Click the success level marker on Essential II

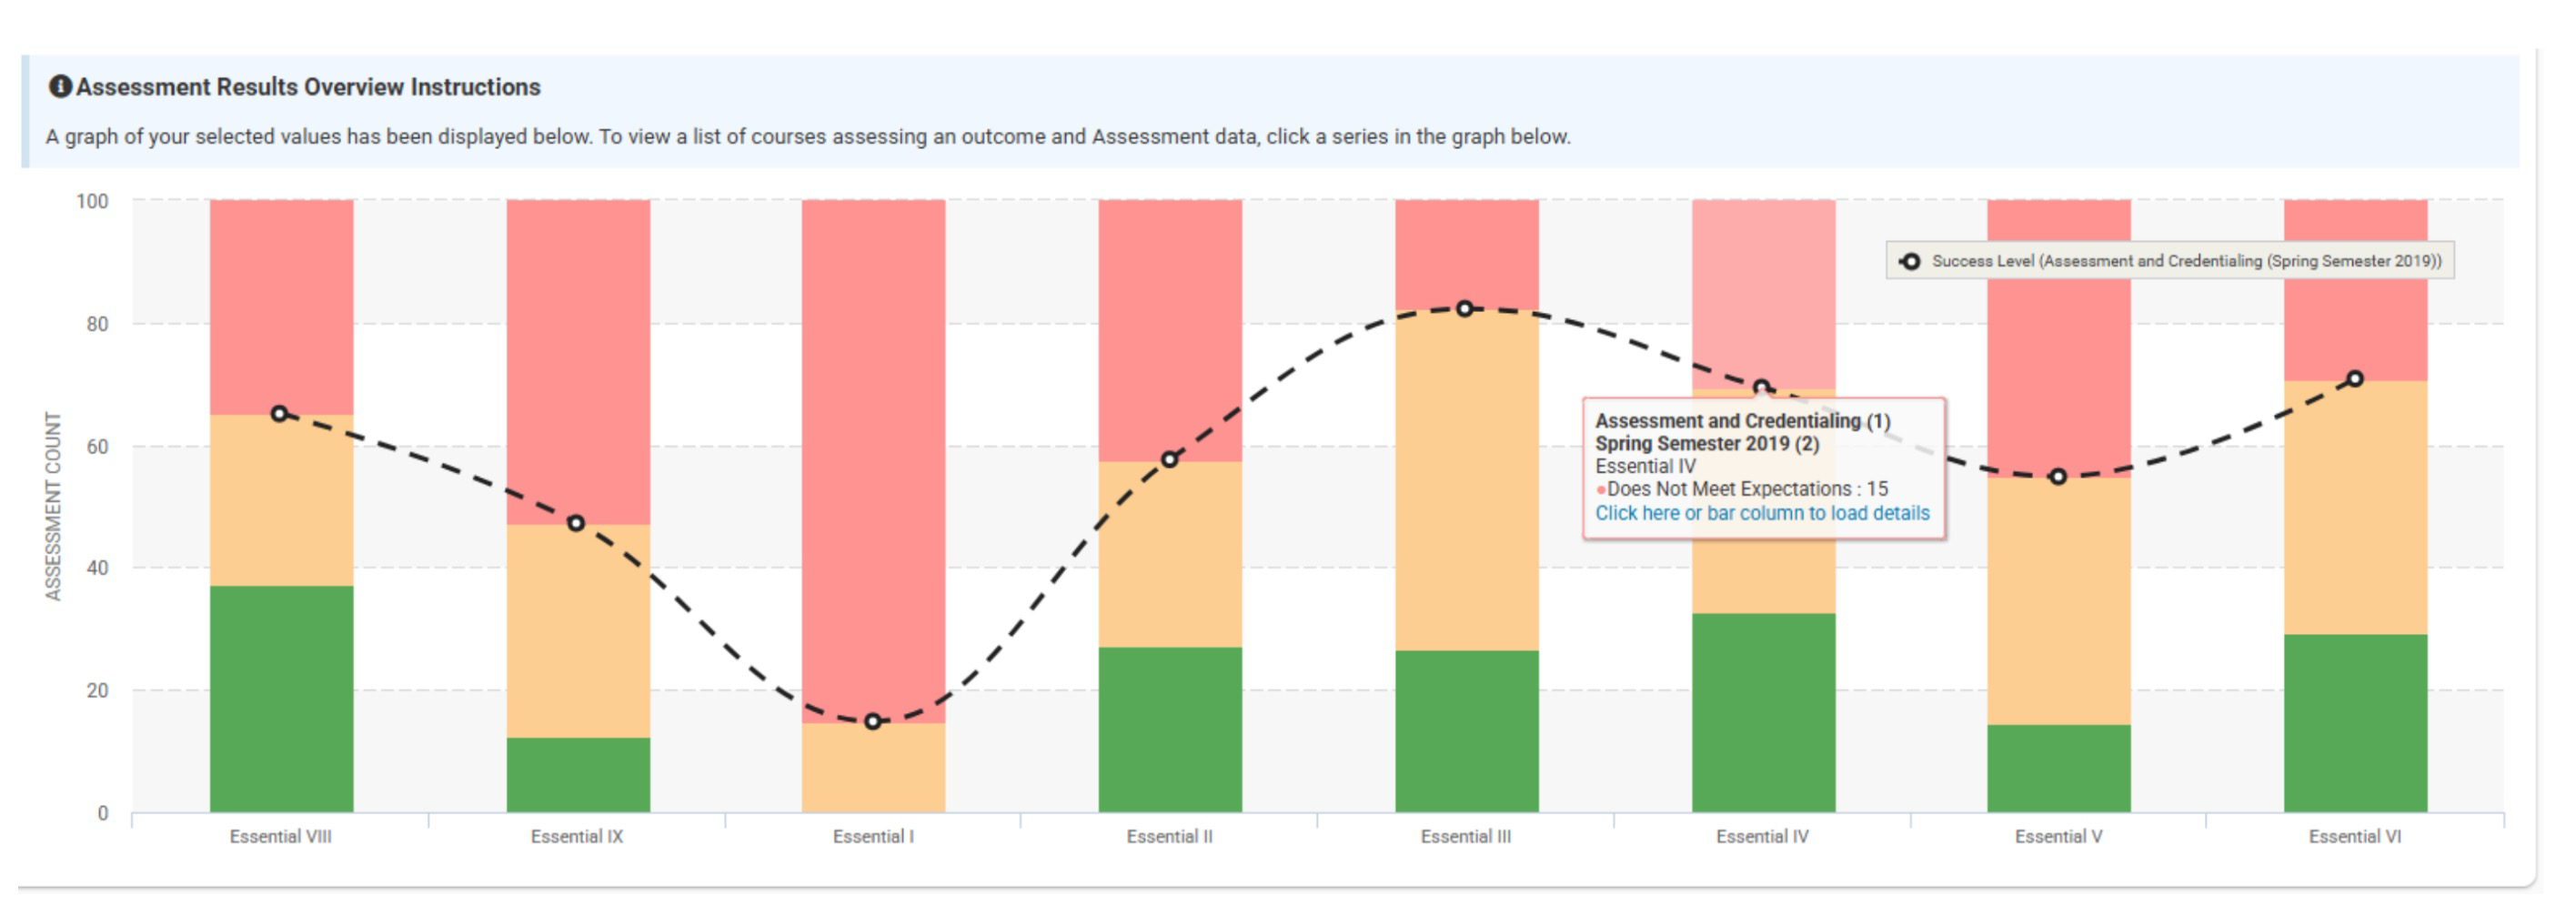tap(1169, 459)
